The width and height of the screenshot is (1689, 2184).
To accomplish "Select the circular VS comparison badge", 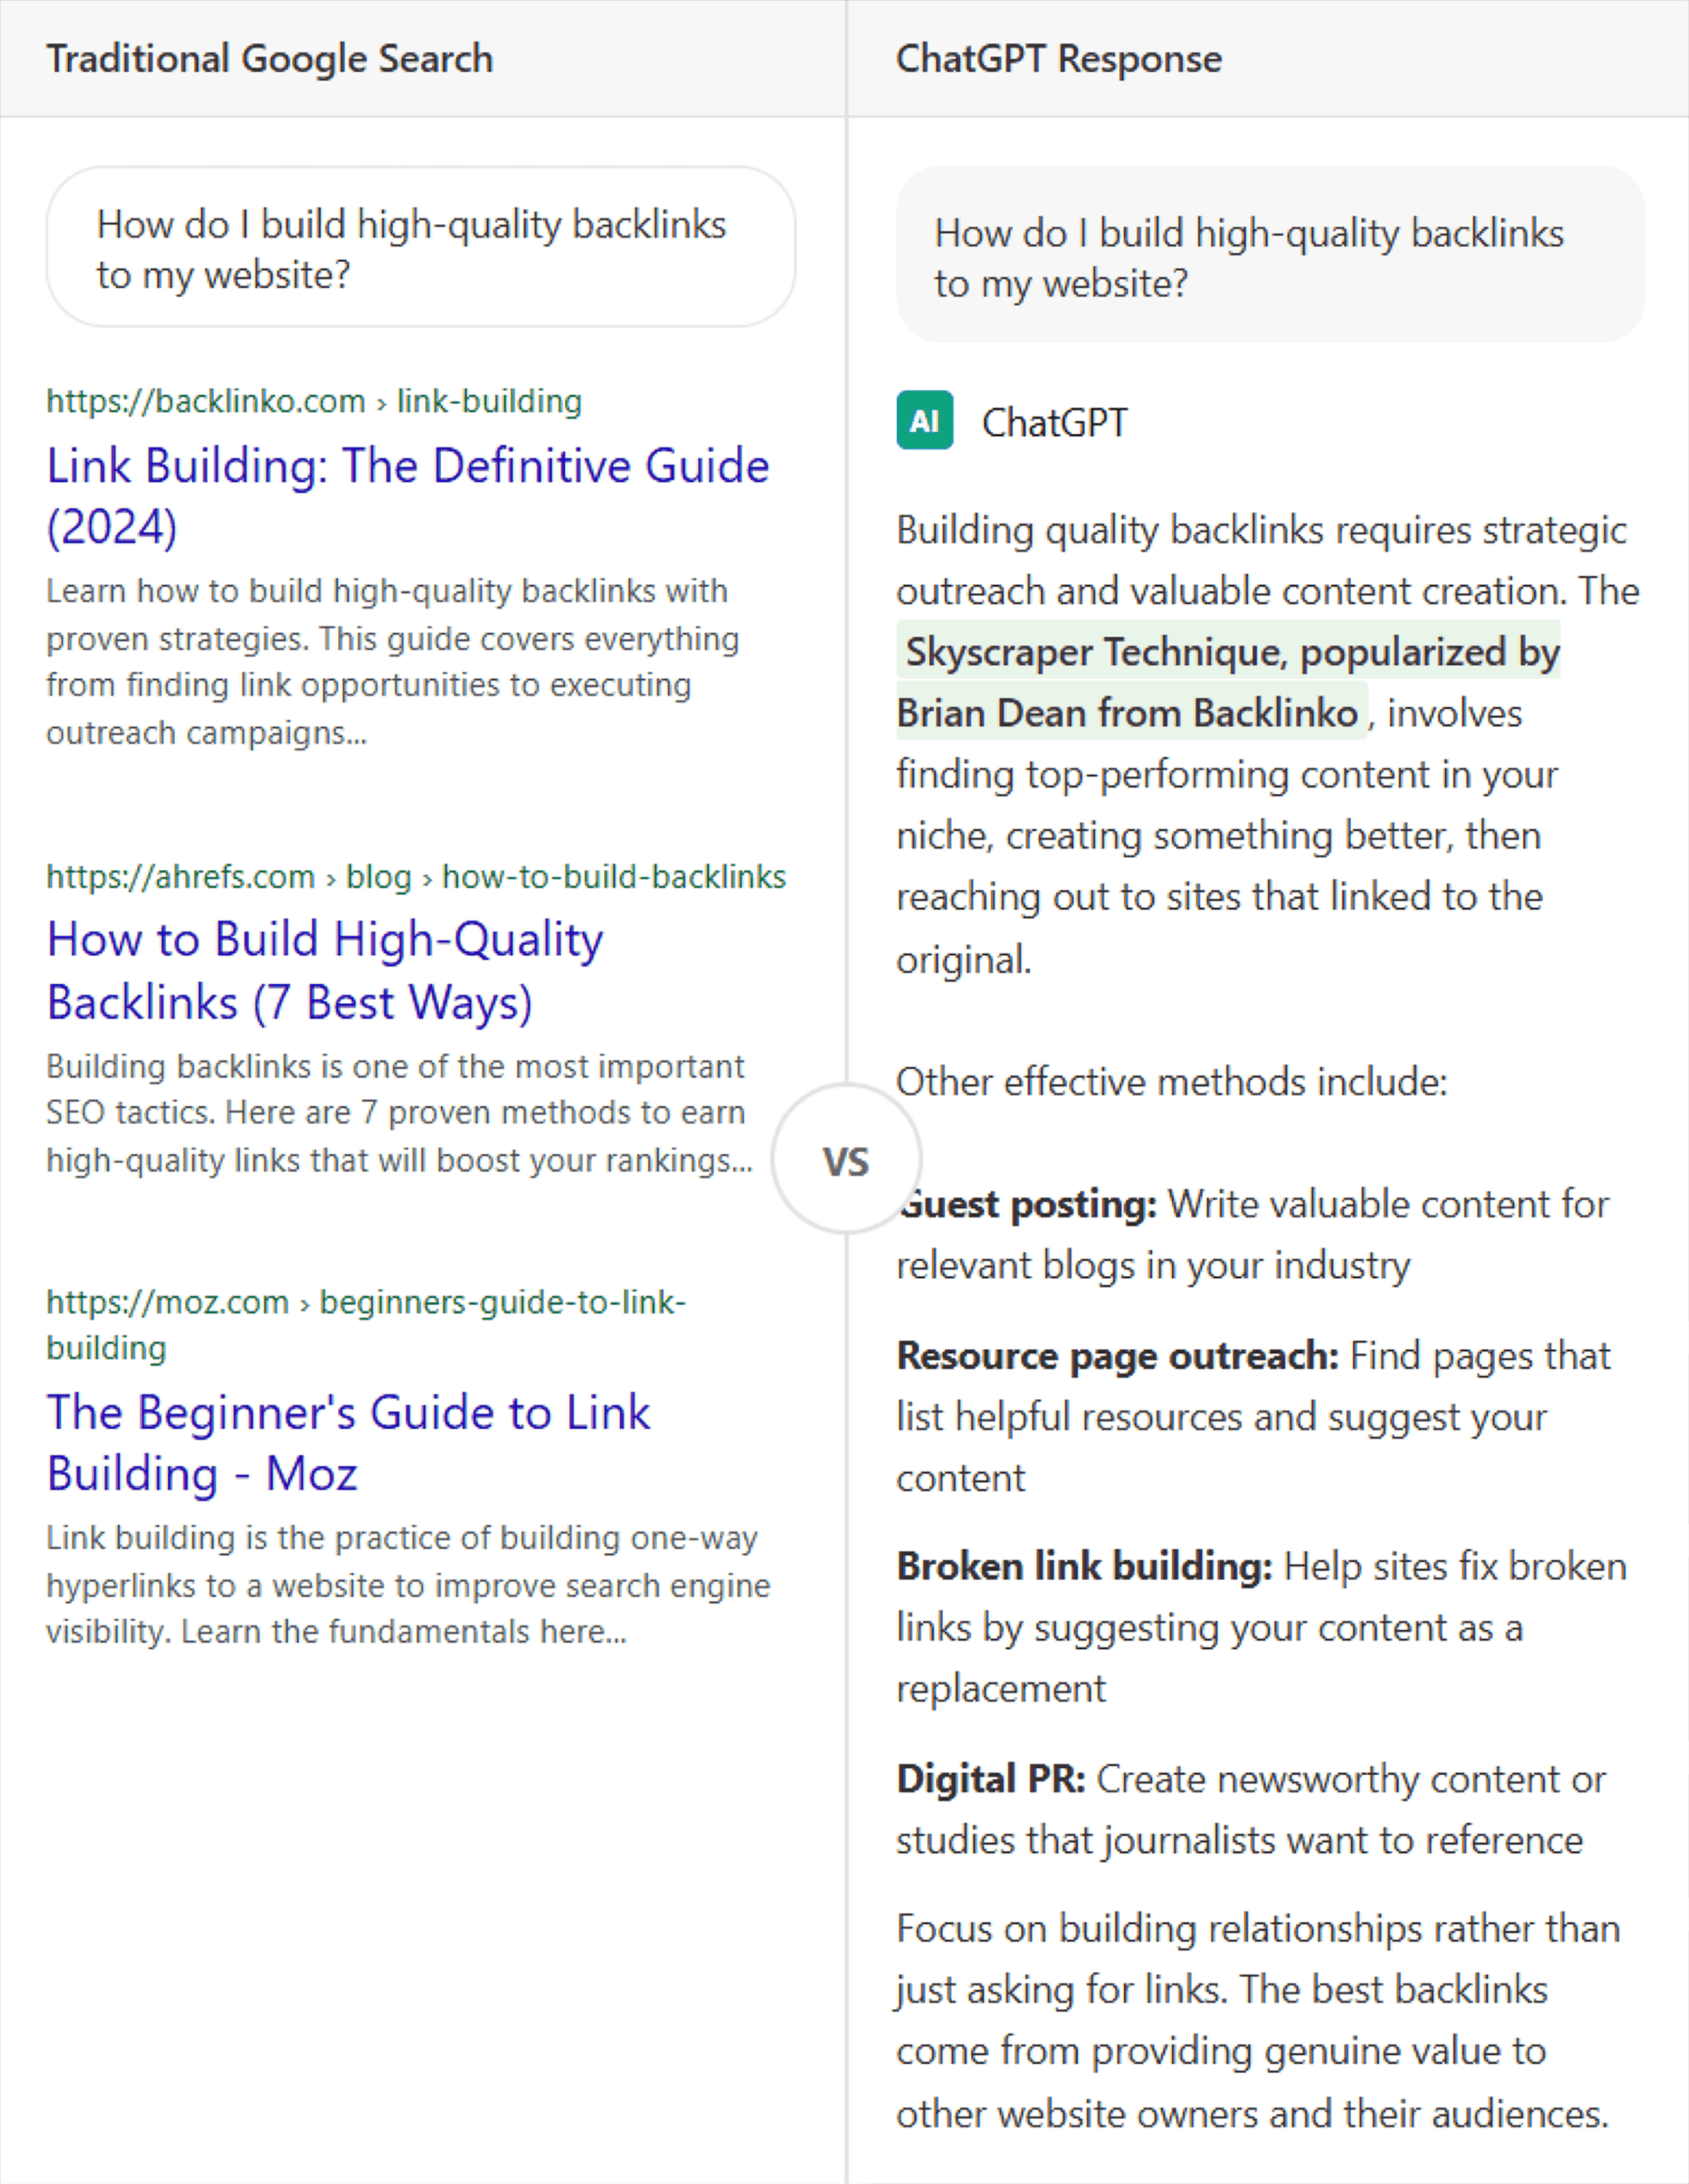I will [x=845, y=1160].
